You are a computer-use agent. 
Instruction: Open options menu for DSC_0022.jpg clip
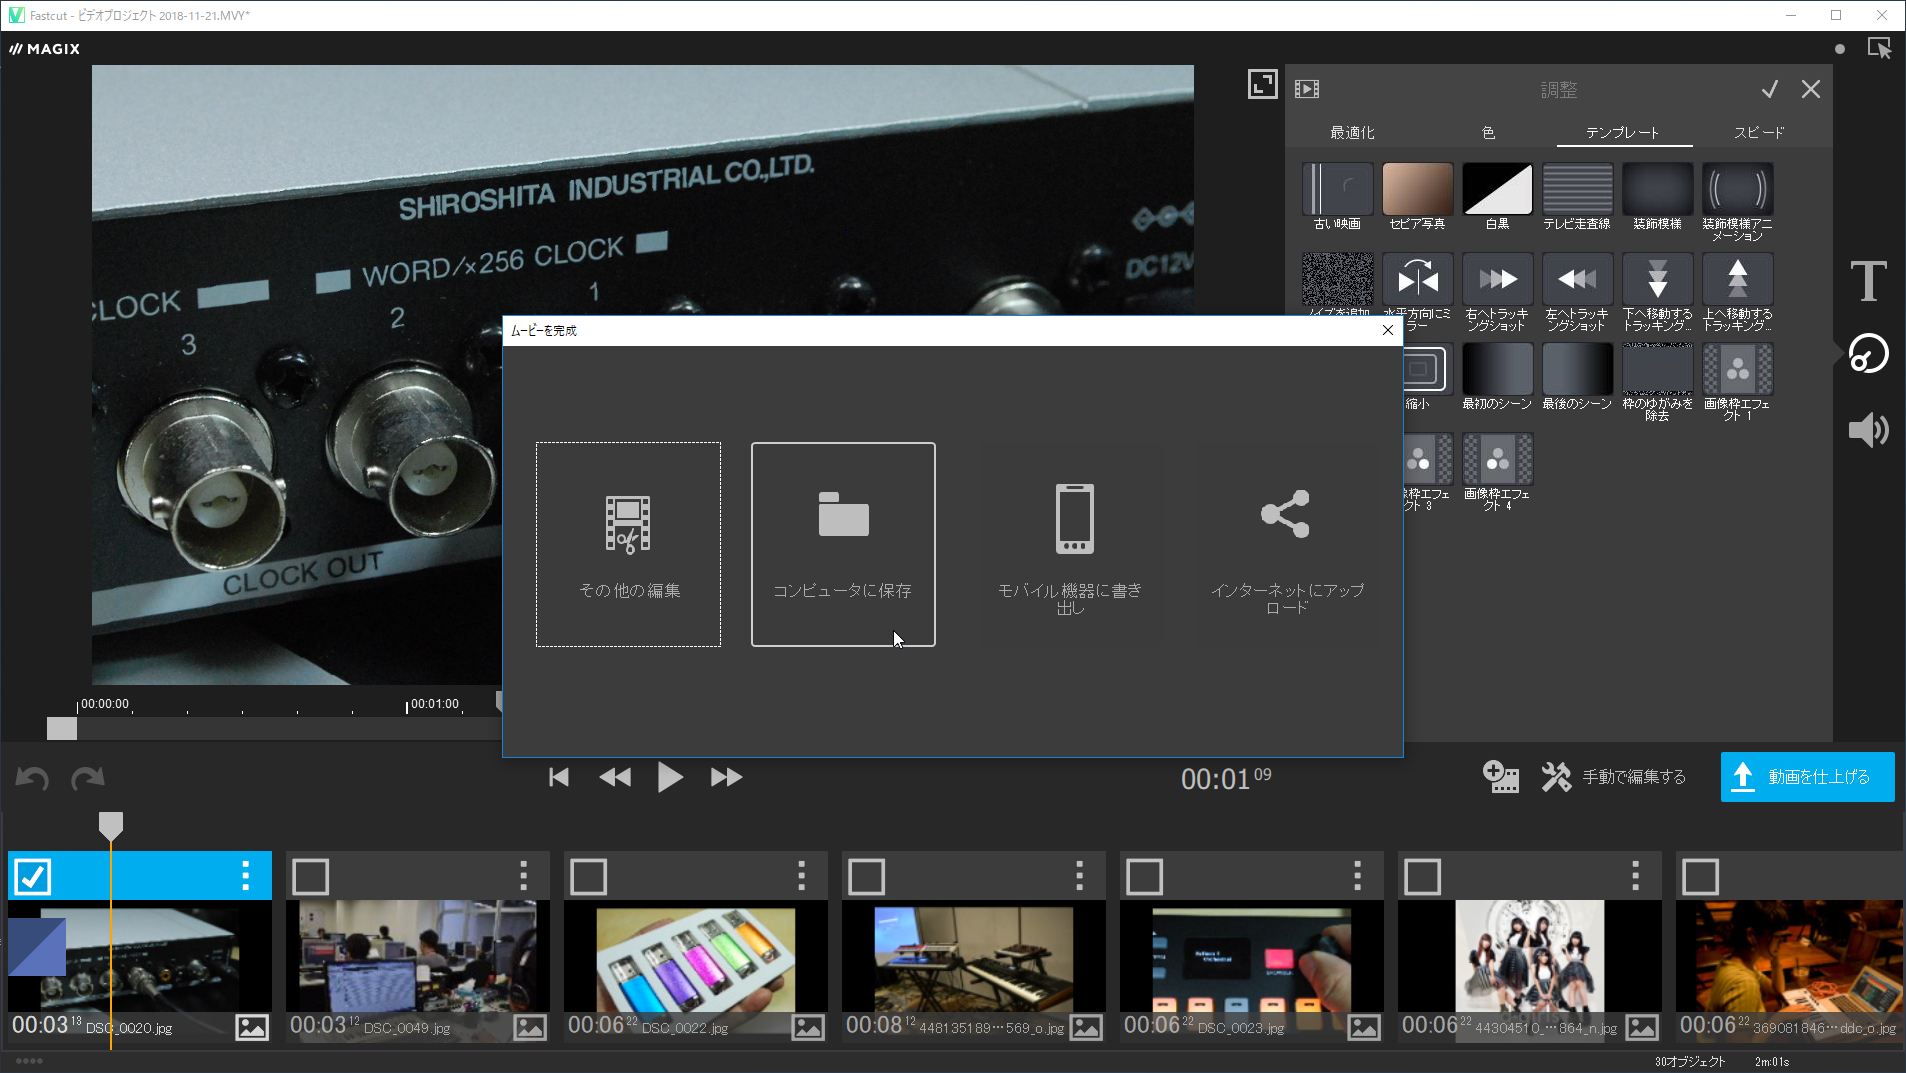coord(801,877)
